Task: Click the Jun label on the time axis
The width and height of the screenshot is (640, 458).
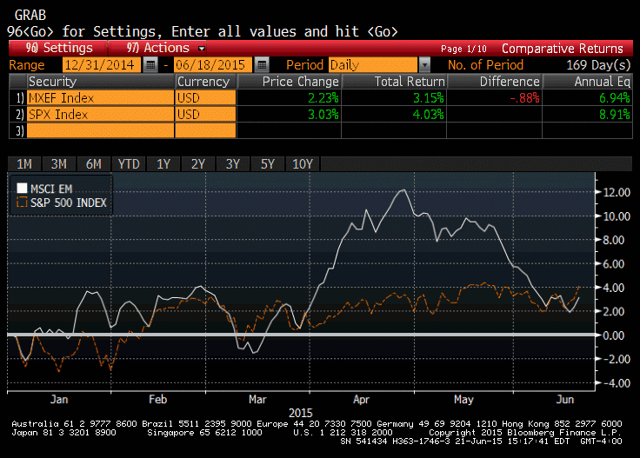Action: (565, 399)
